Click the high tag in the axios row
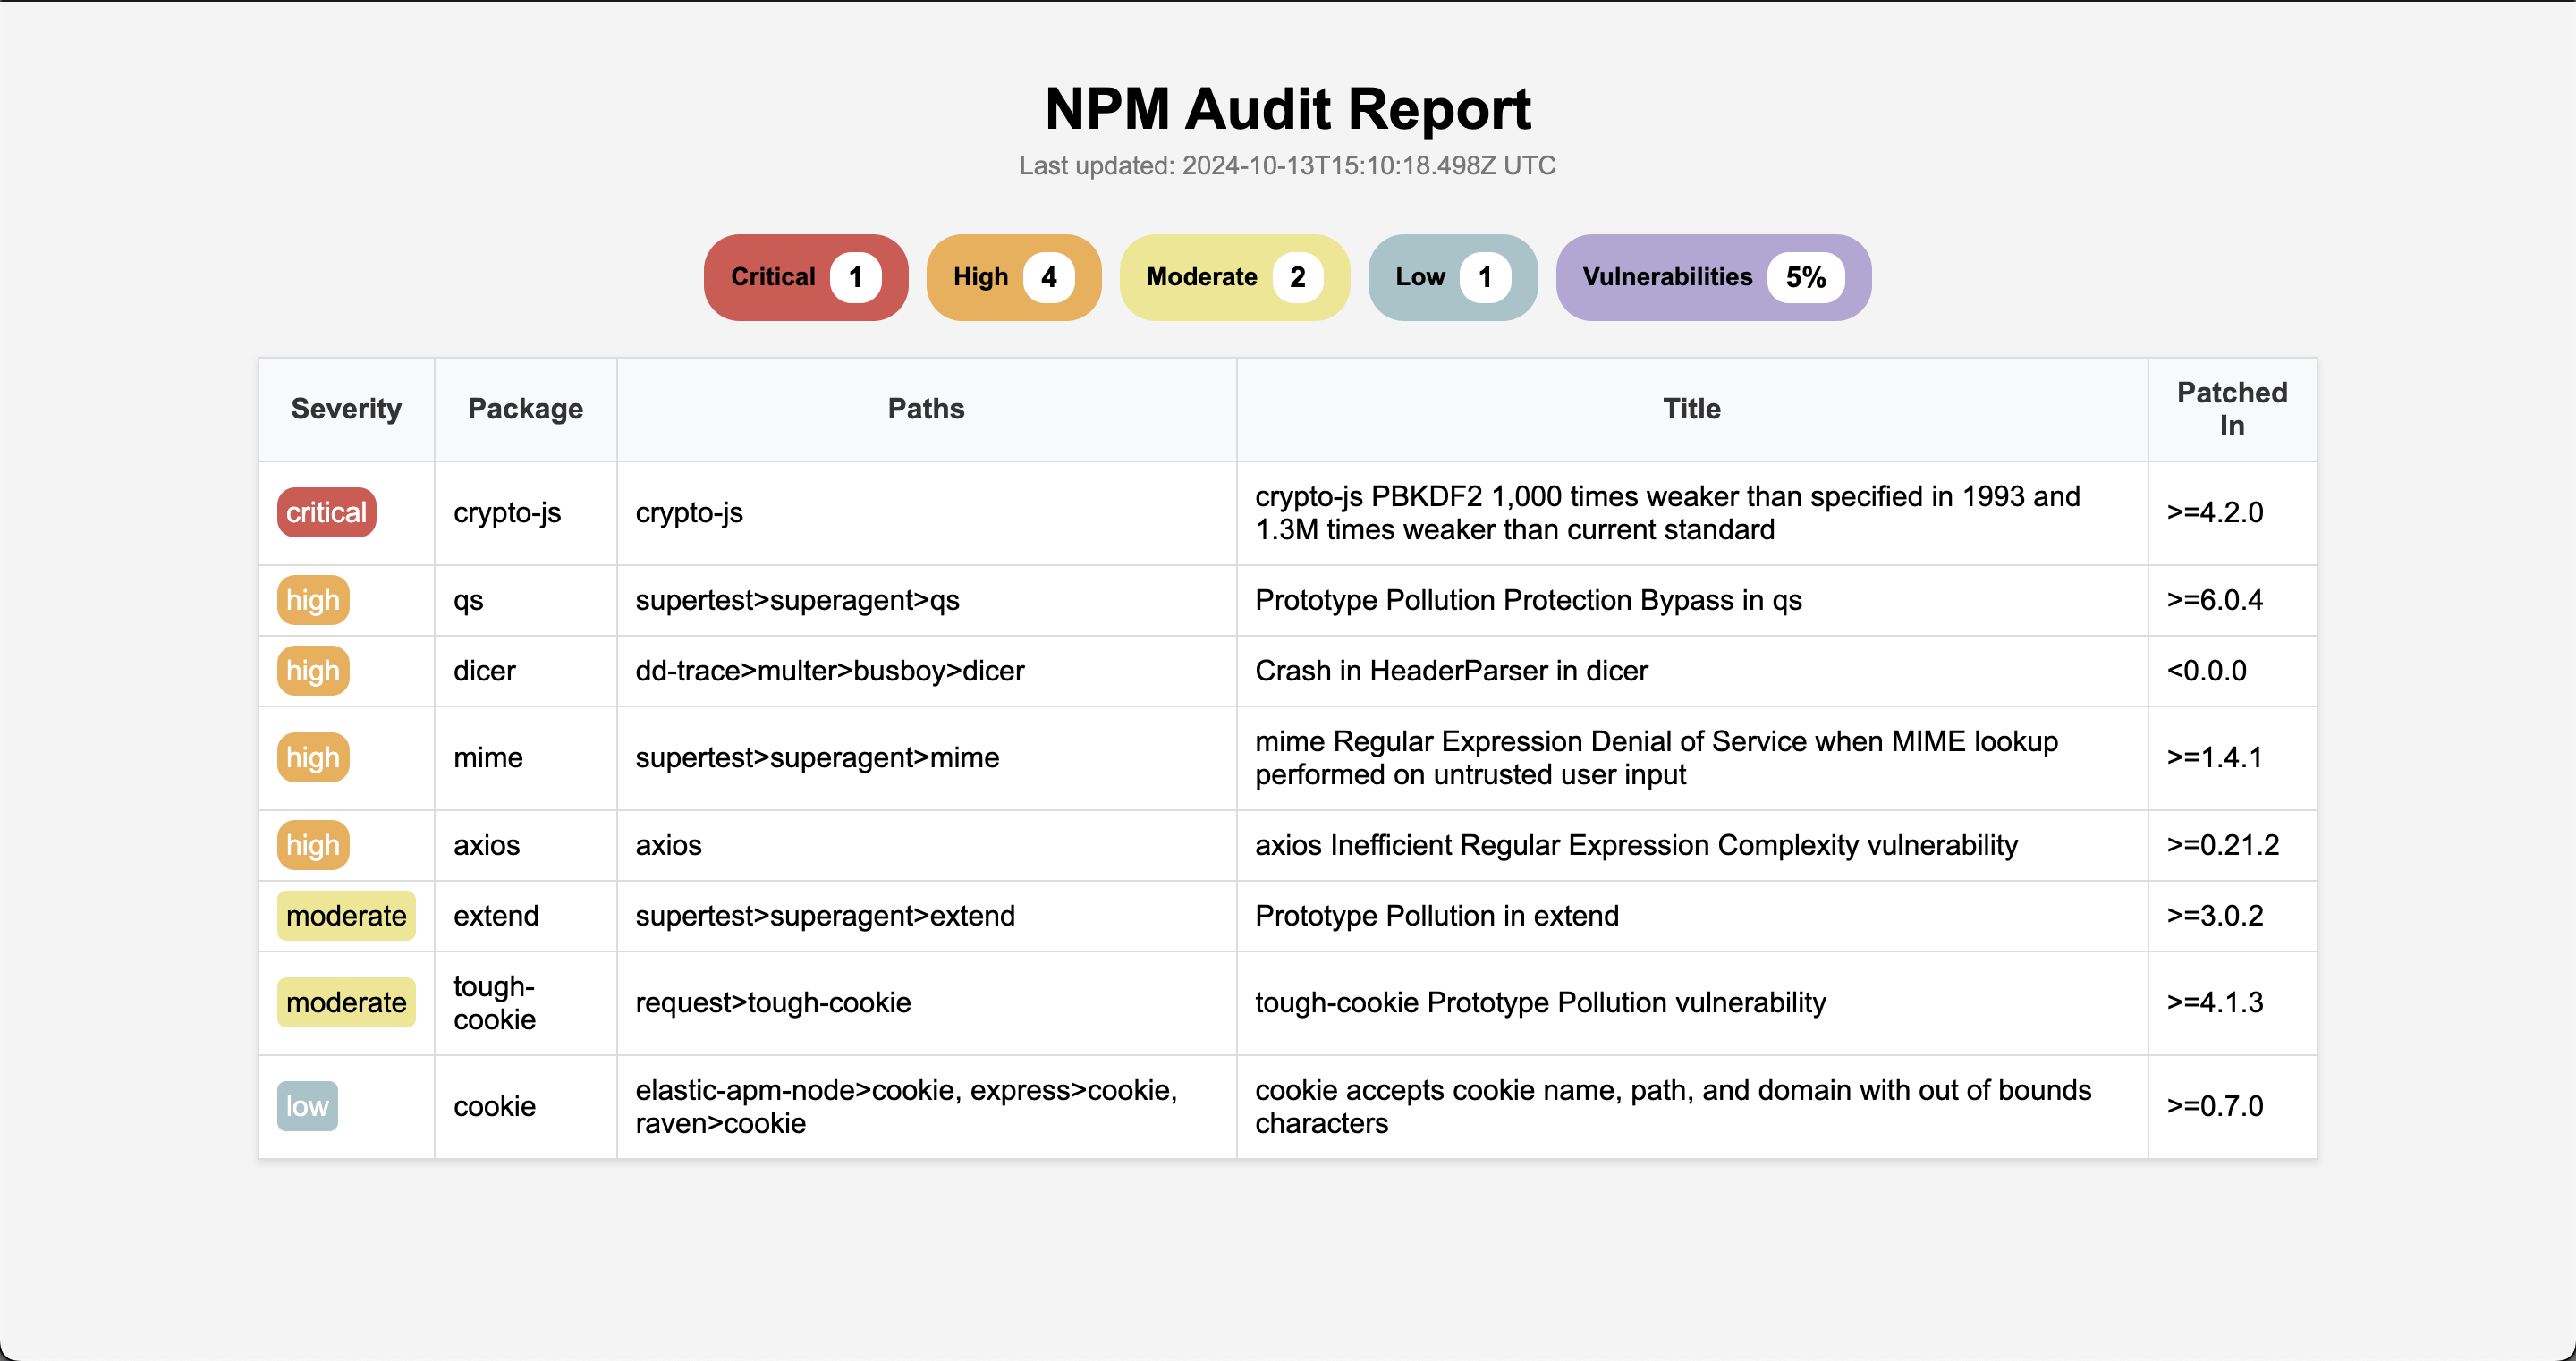 [312, 845]
